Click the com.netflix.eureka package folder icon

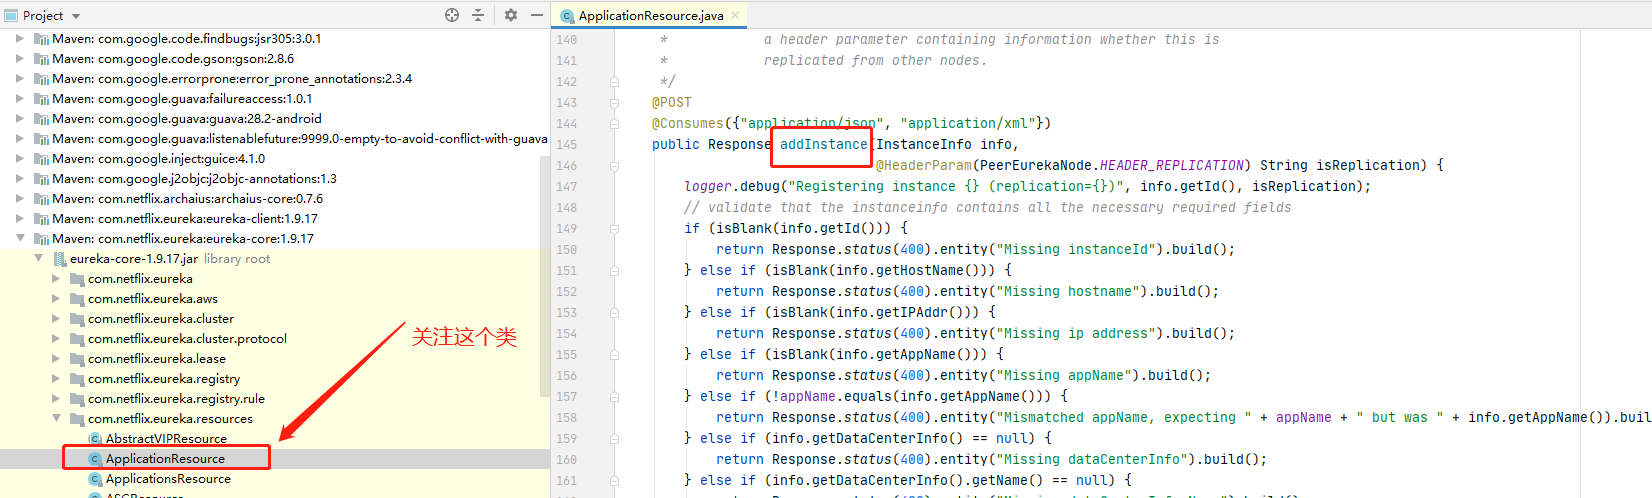tap(77, 279)
